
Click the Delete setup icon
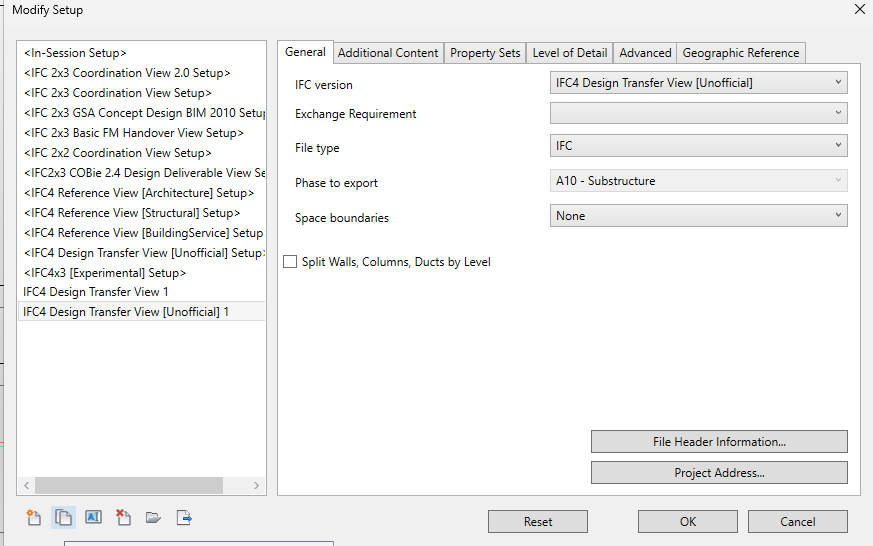123,518
